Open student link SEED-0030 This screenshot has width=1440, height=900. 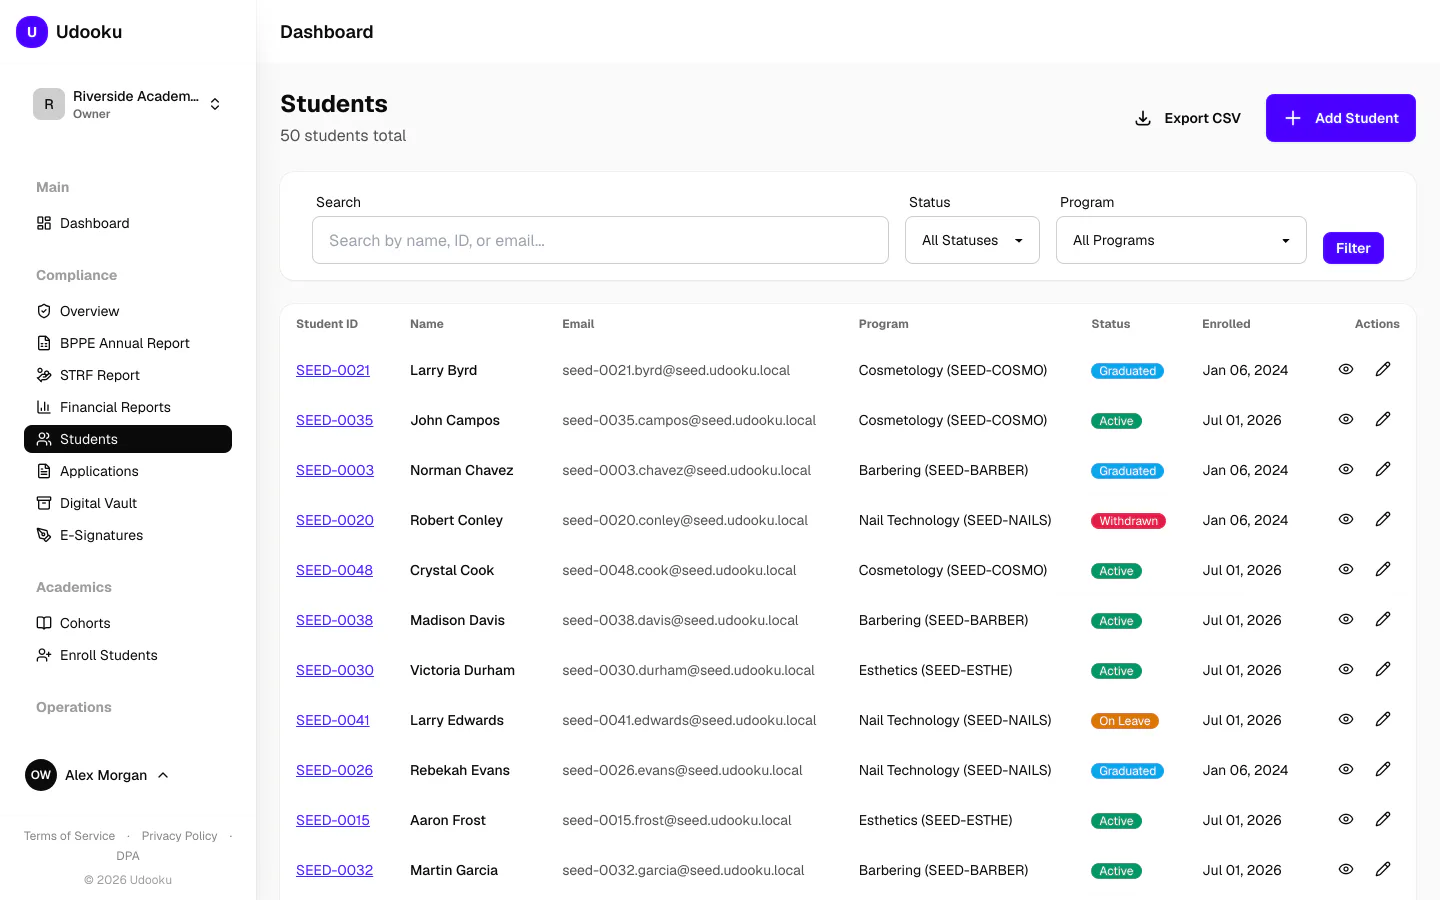tap(335, 670)
